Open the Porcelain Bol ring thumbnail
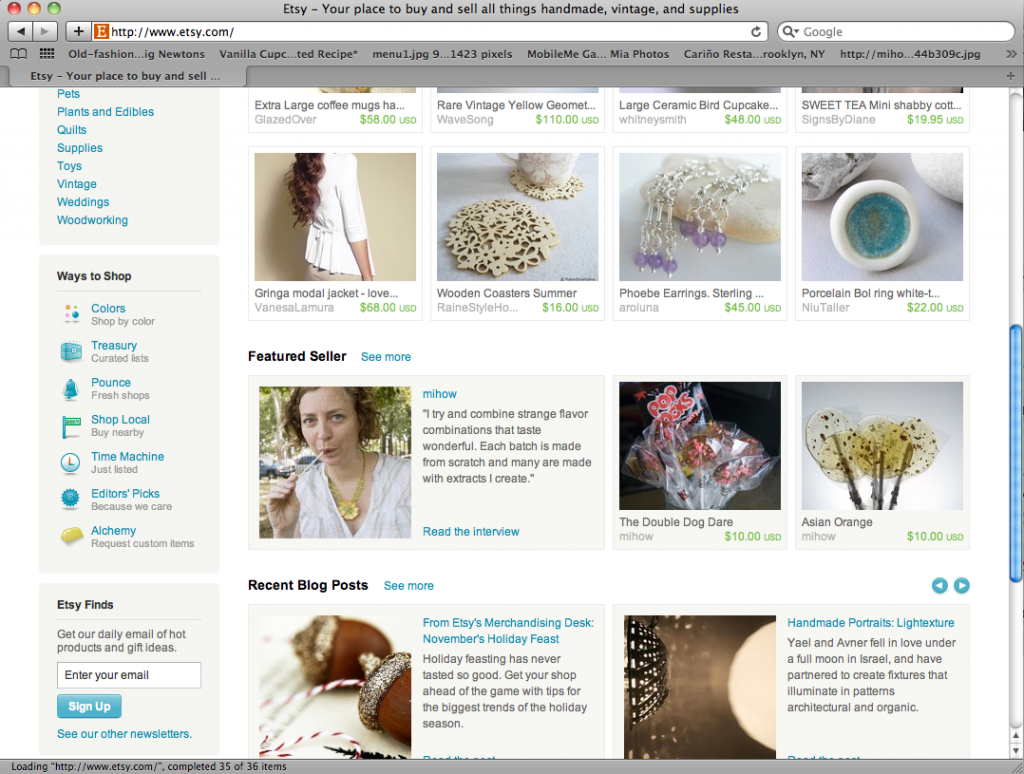This screenshot has width=1024, height=774. pos(882,217)
